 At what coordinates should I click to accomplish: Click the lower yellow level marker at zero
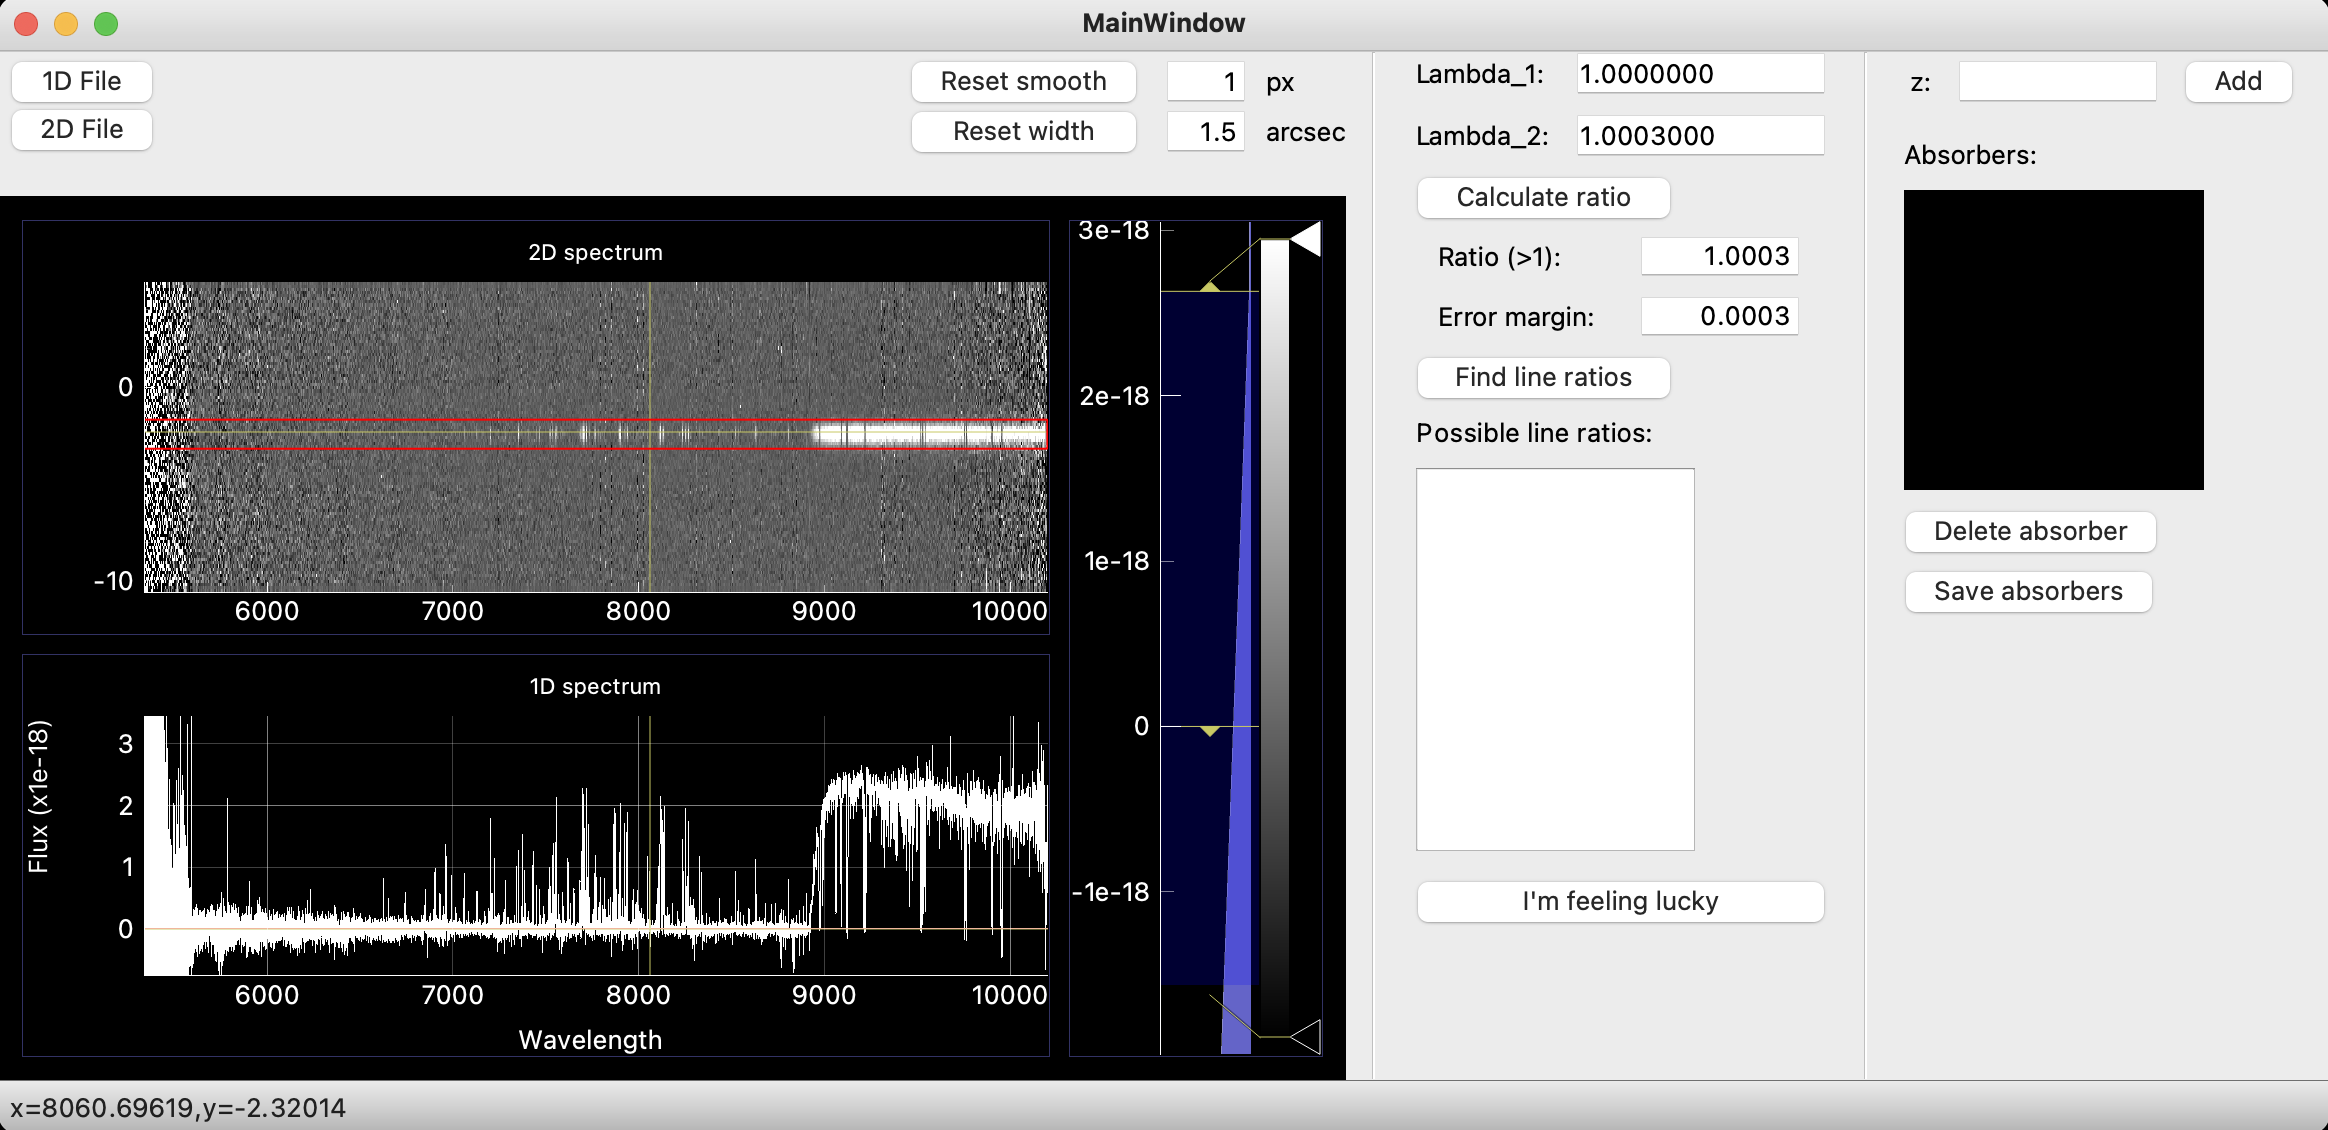(x=1210, y=730)
